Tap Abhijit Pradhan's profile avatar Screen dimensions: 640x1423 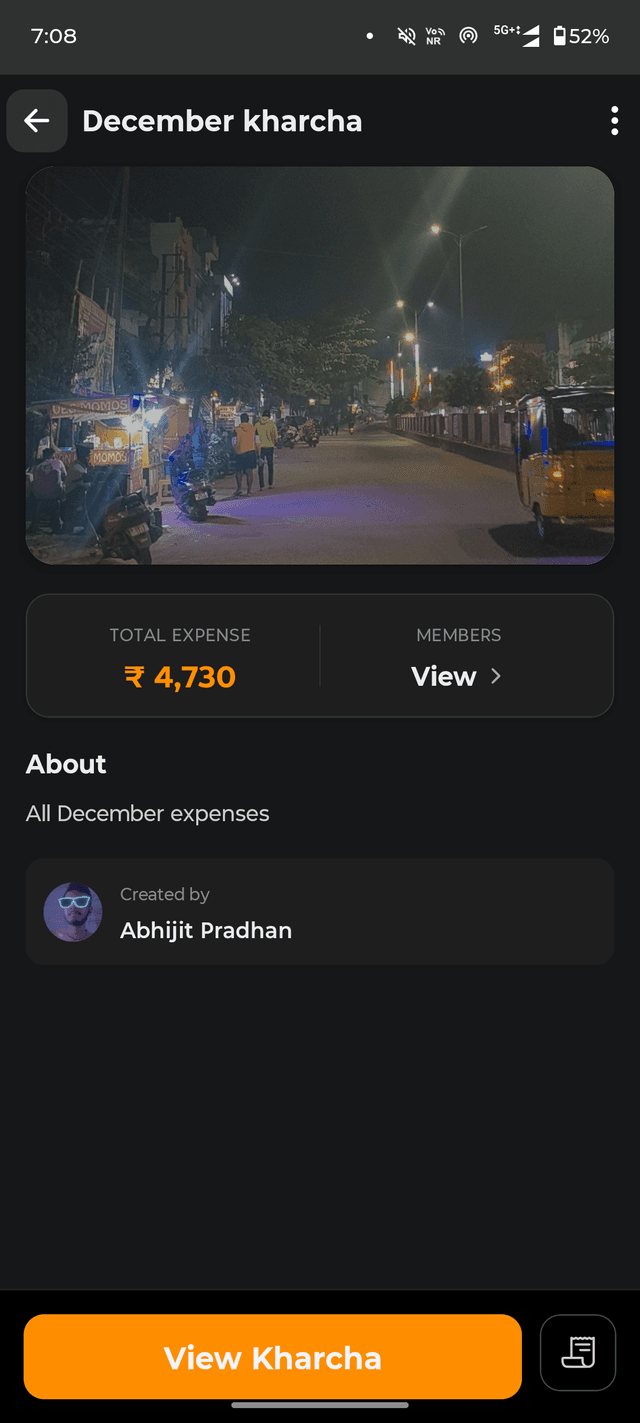(x=73, y=911)
